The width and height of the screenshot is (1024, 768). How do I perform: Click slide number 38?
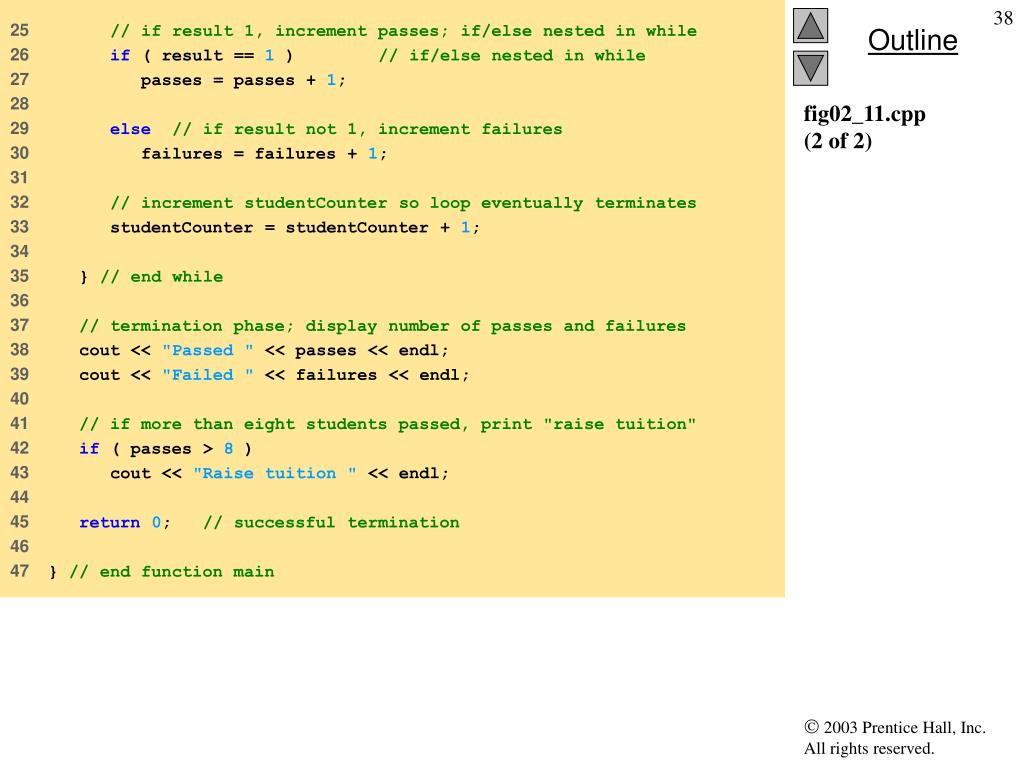(1002, 18)
